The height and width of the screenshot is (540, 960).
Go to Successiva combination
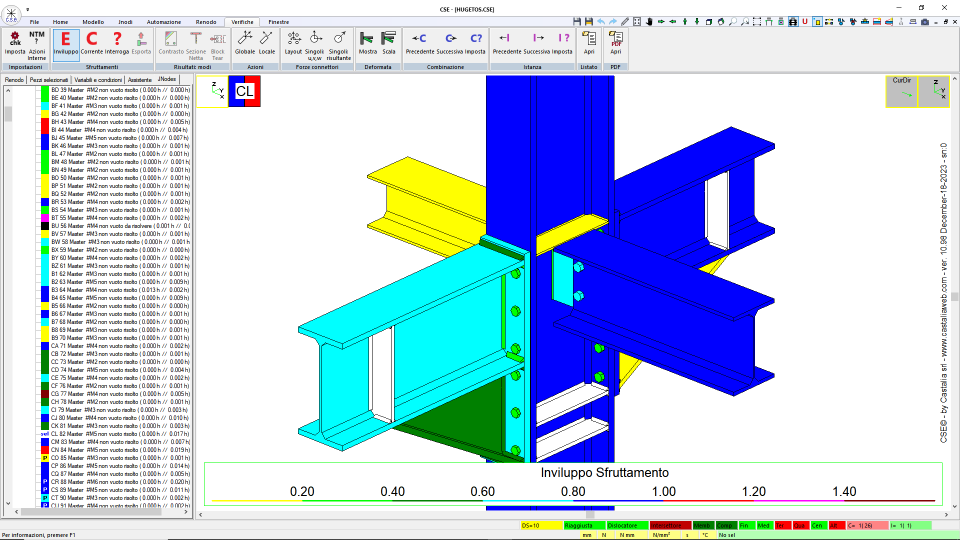point(450,43)
